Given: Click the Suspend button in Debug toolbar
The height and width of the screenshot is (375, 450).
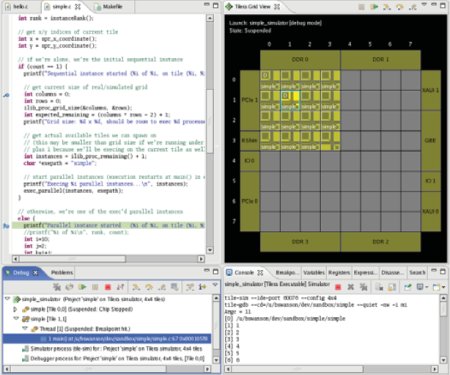Looking at the screenshot, I should point(95,287).
